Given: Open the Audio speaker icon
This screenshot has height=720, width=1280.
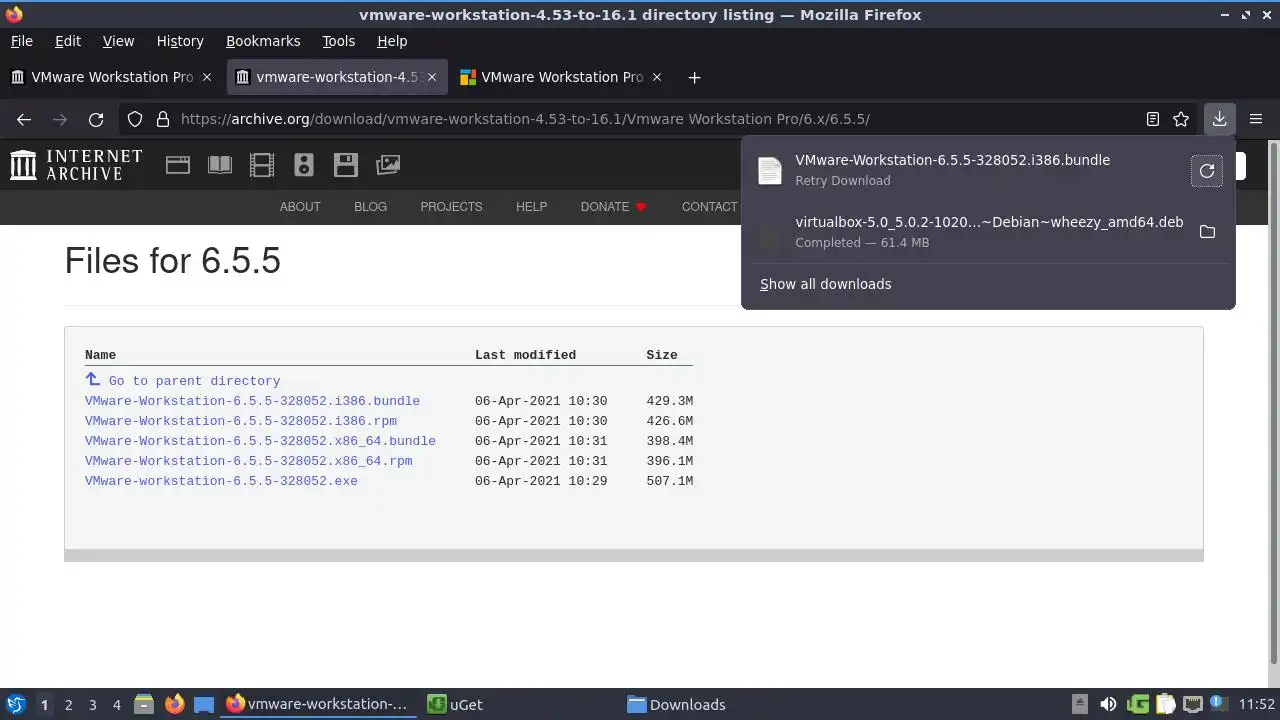Looking at the screenshot, I should tap(304, 165).
